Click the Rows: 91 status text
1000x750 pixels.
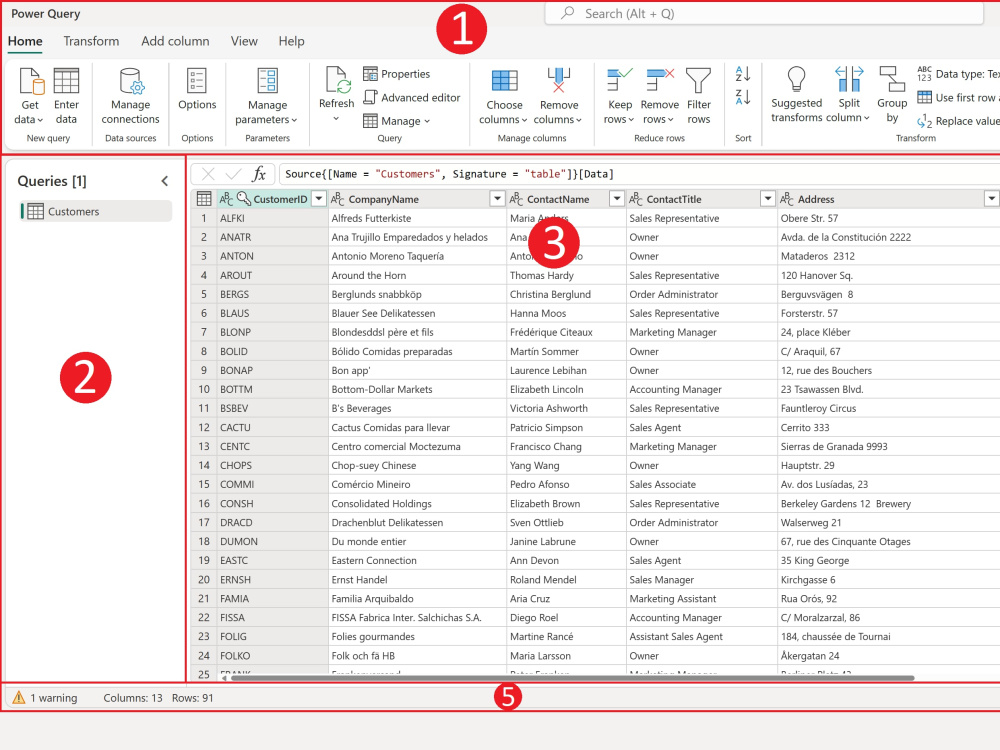pos(193,698)
